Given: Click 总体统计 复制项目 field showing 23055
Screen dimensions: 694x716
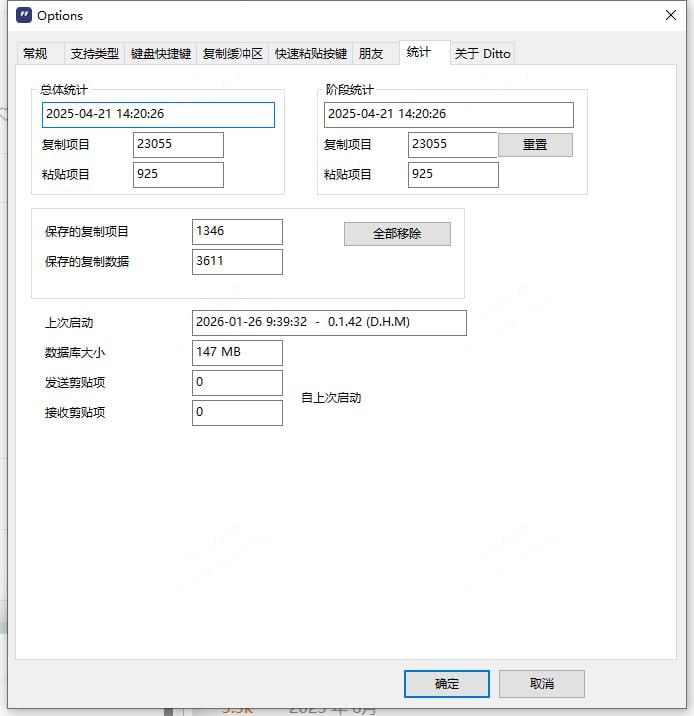Looking at the screenshot, I should [178, 145].
